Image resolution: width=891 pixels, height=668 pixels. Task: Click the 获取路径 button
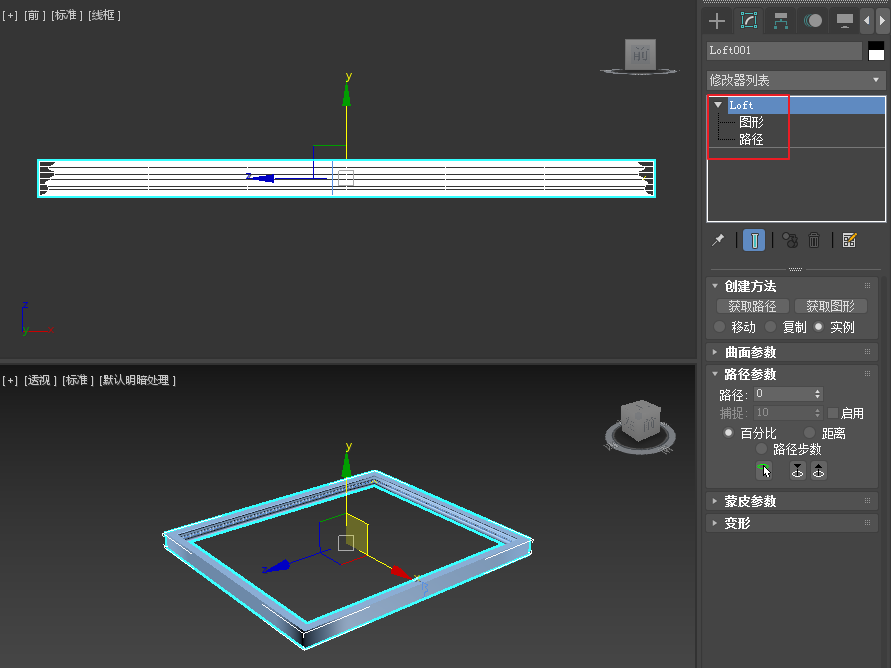pyautogui.click(x=752, y=306)
